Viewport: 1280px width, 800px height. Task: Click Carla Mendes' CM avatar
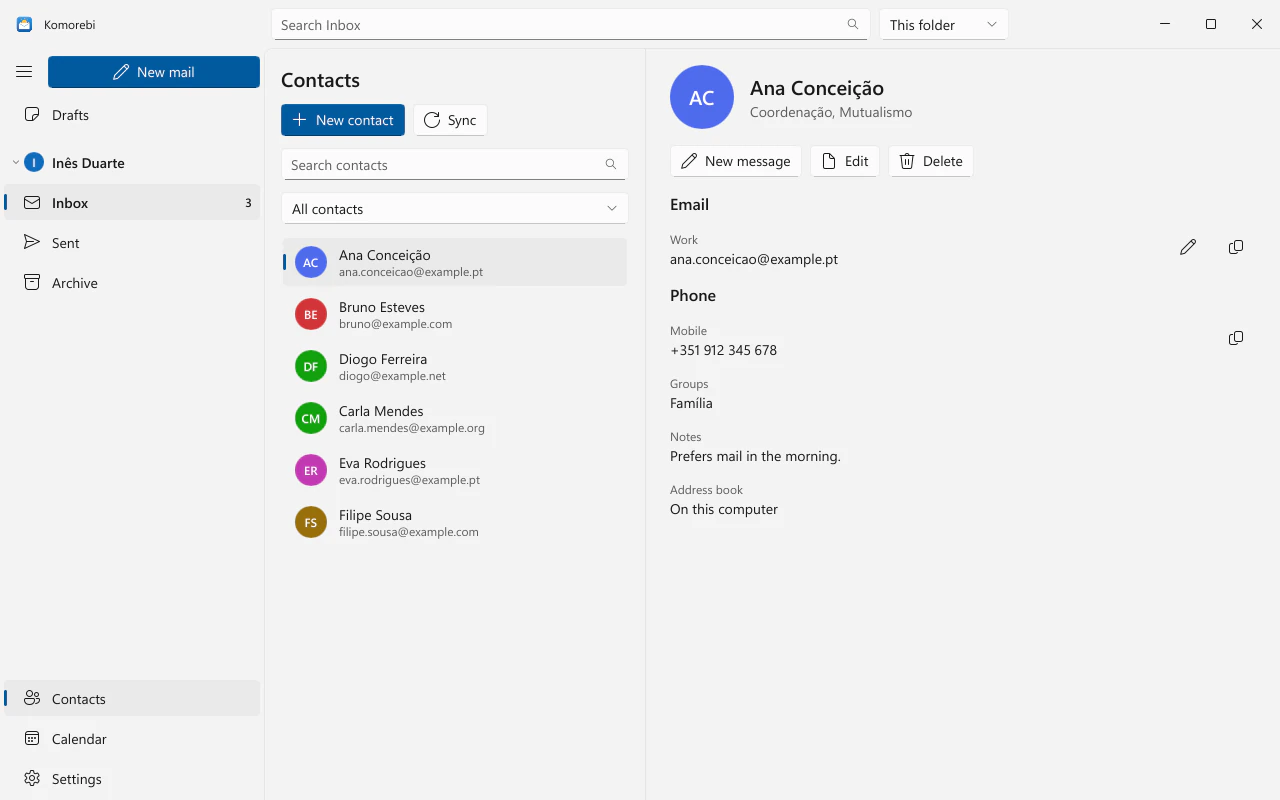(x=311, y=419)
